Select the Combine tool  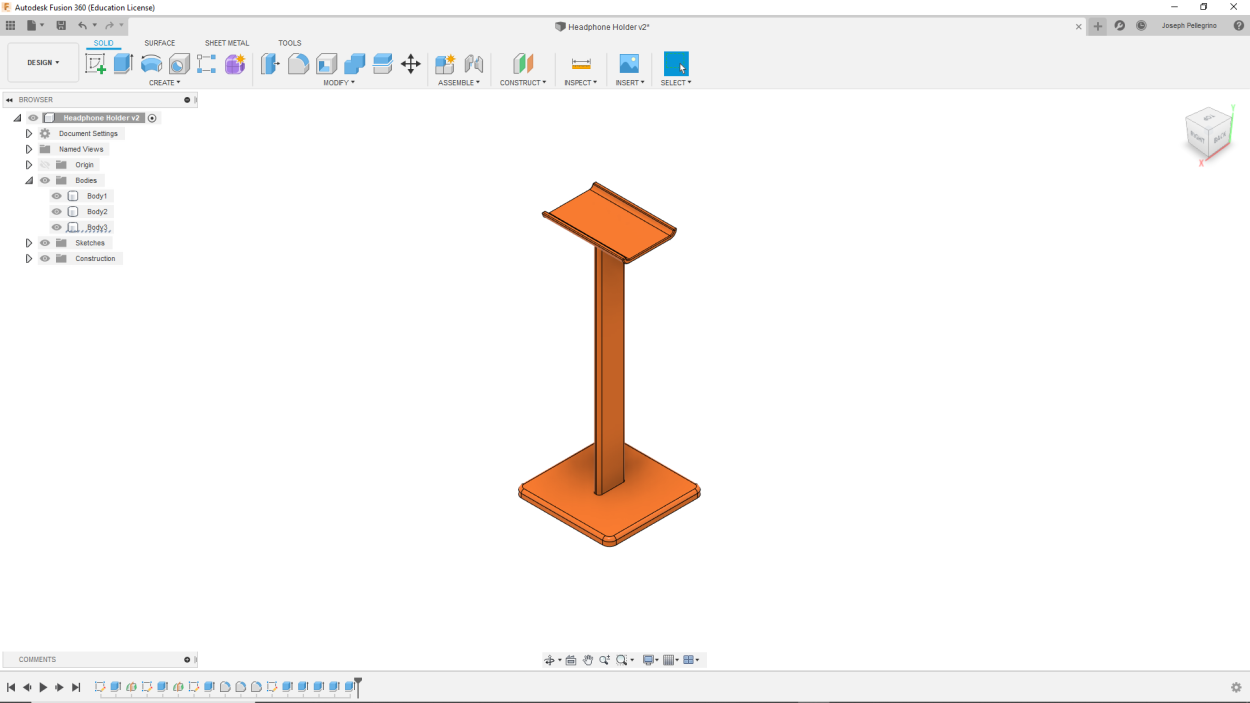354,64
